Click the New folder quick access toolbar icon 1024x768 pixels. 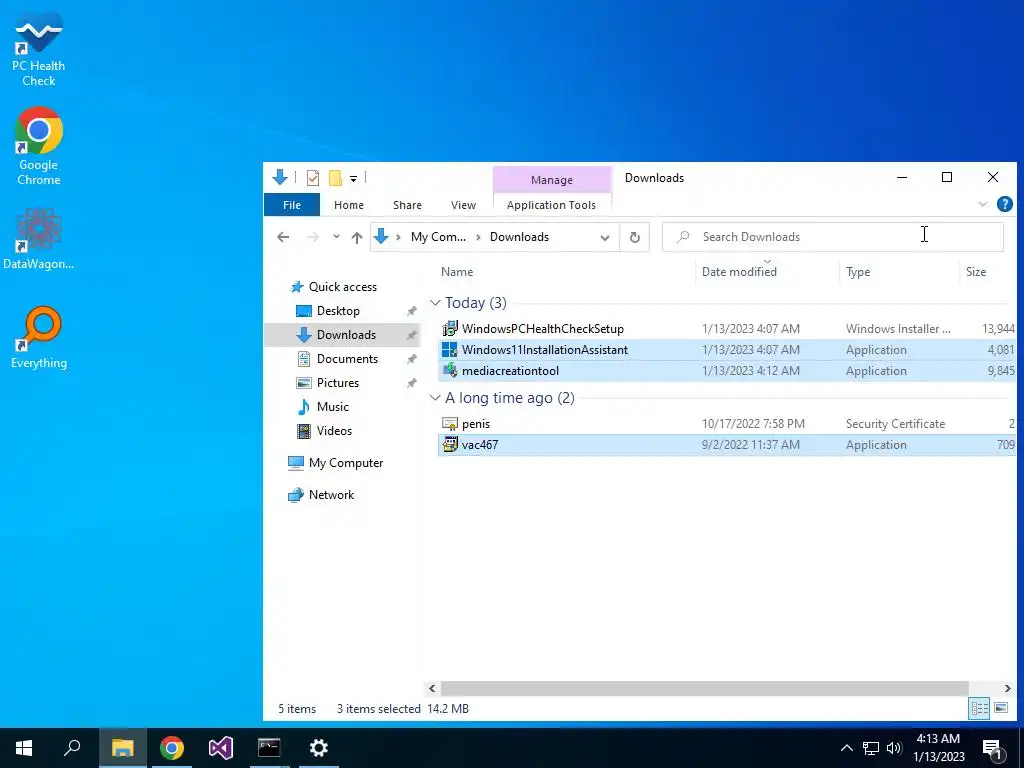(x=335, y=178)
